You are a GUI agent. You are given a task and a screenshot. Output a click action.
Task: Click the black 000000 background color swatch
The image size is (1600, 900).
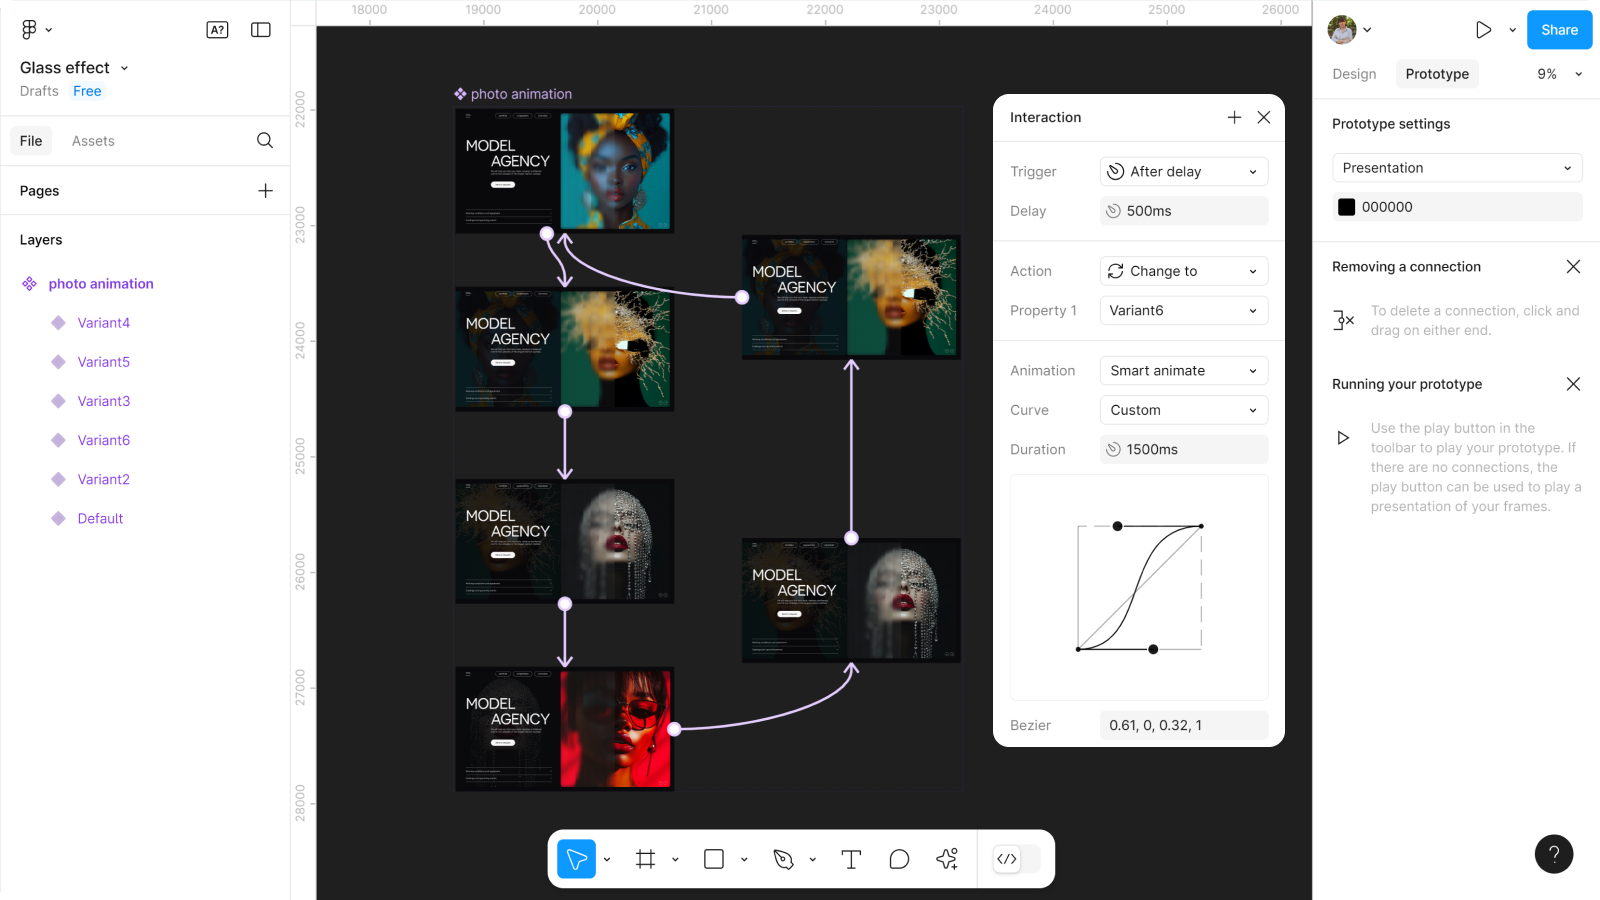(x=1347, y=207)
